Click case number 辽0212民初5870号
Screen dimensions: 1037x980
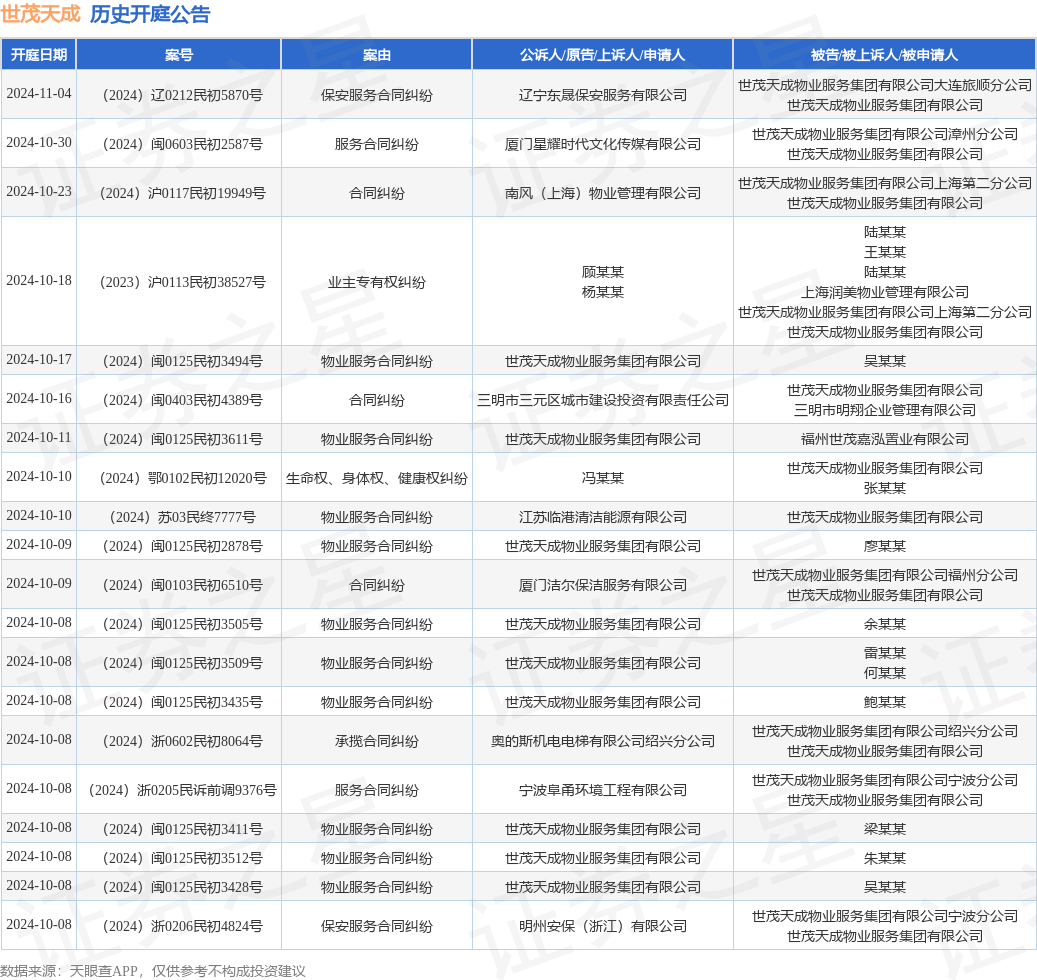point(183,95)
